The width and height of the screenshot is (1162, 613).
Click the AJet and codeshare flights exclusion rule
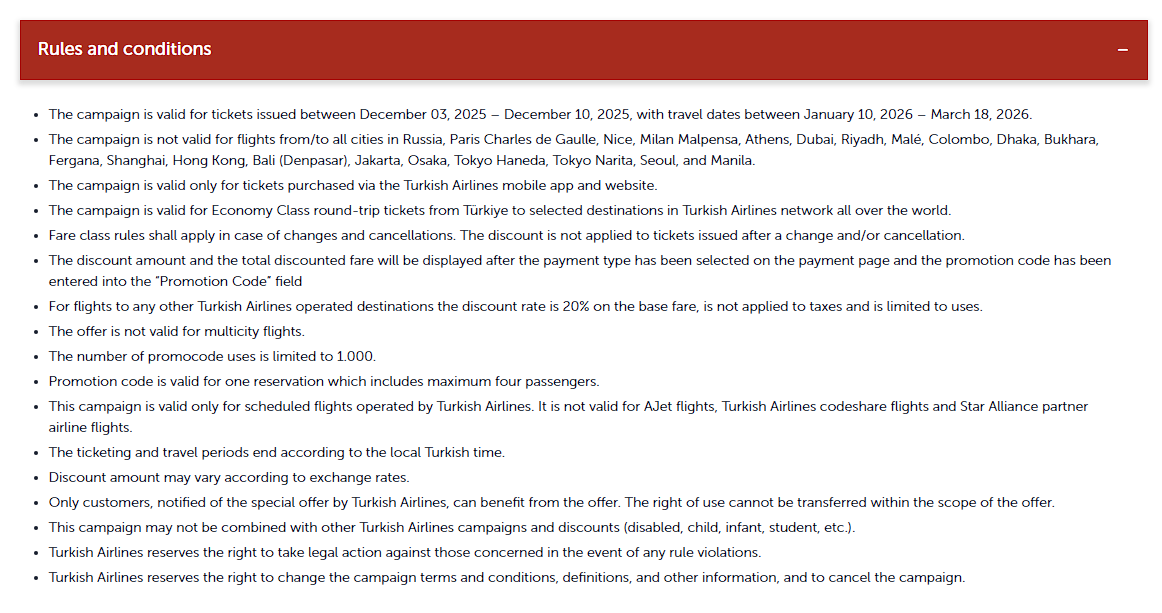(568, 406)
